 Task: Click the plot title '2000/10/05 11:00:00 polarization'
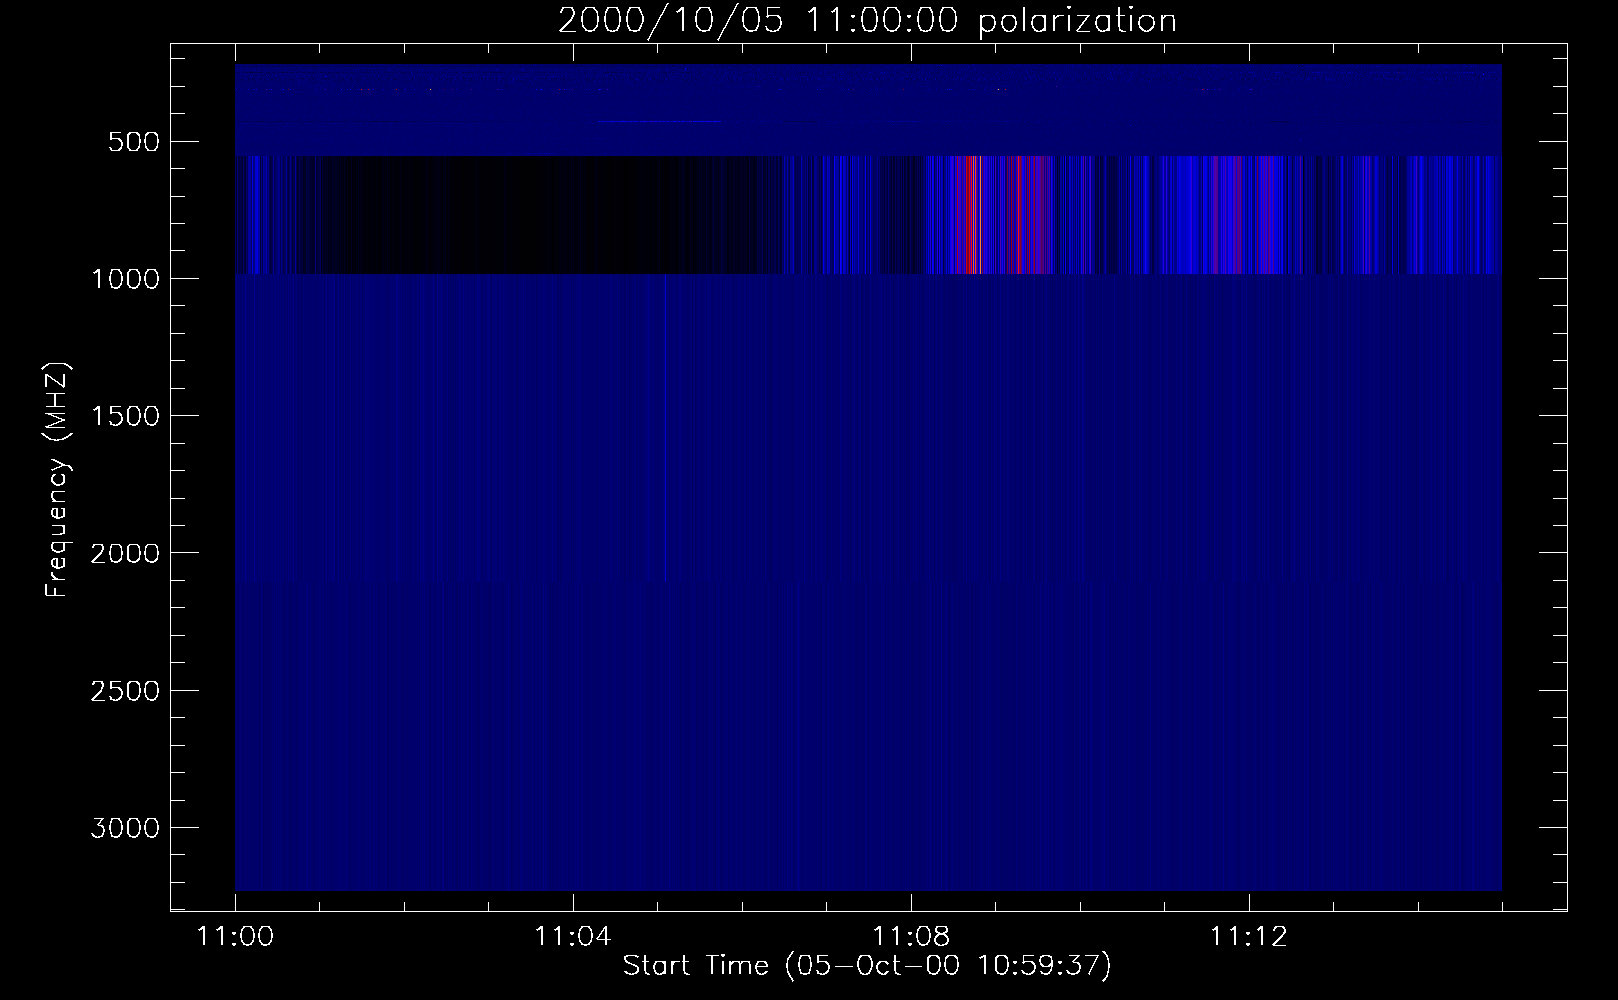click(867, 21)
